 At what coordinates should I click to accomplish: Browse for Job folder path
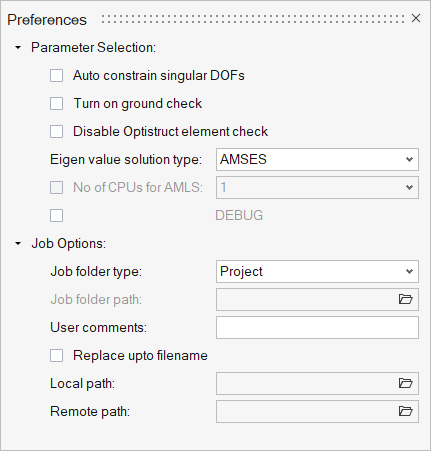(406, 299)
